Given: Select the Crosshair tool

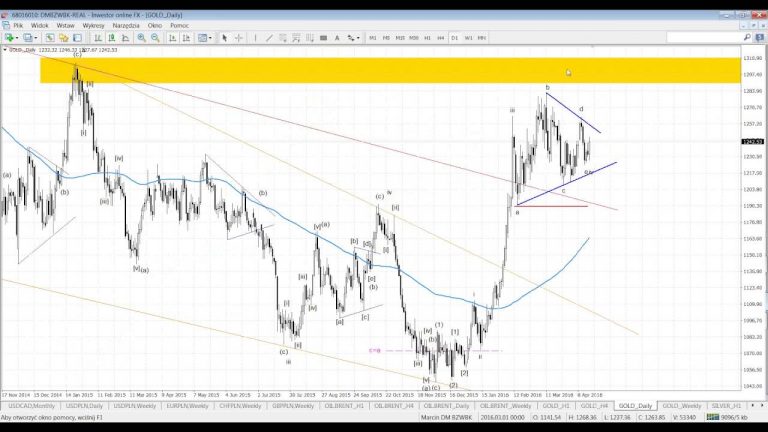Looking at the screenshot, I should tap(239, 38).
